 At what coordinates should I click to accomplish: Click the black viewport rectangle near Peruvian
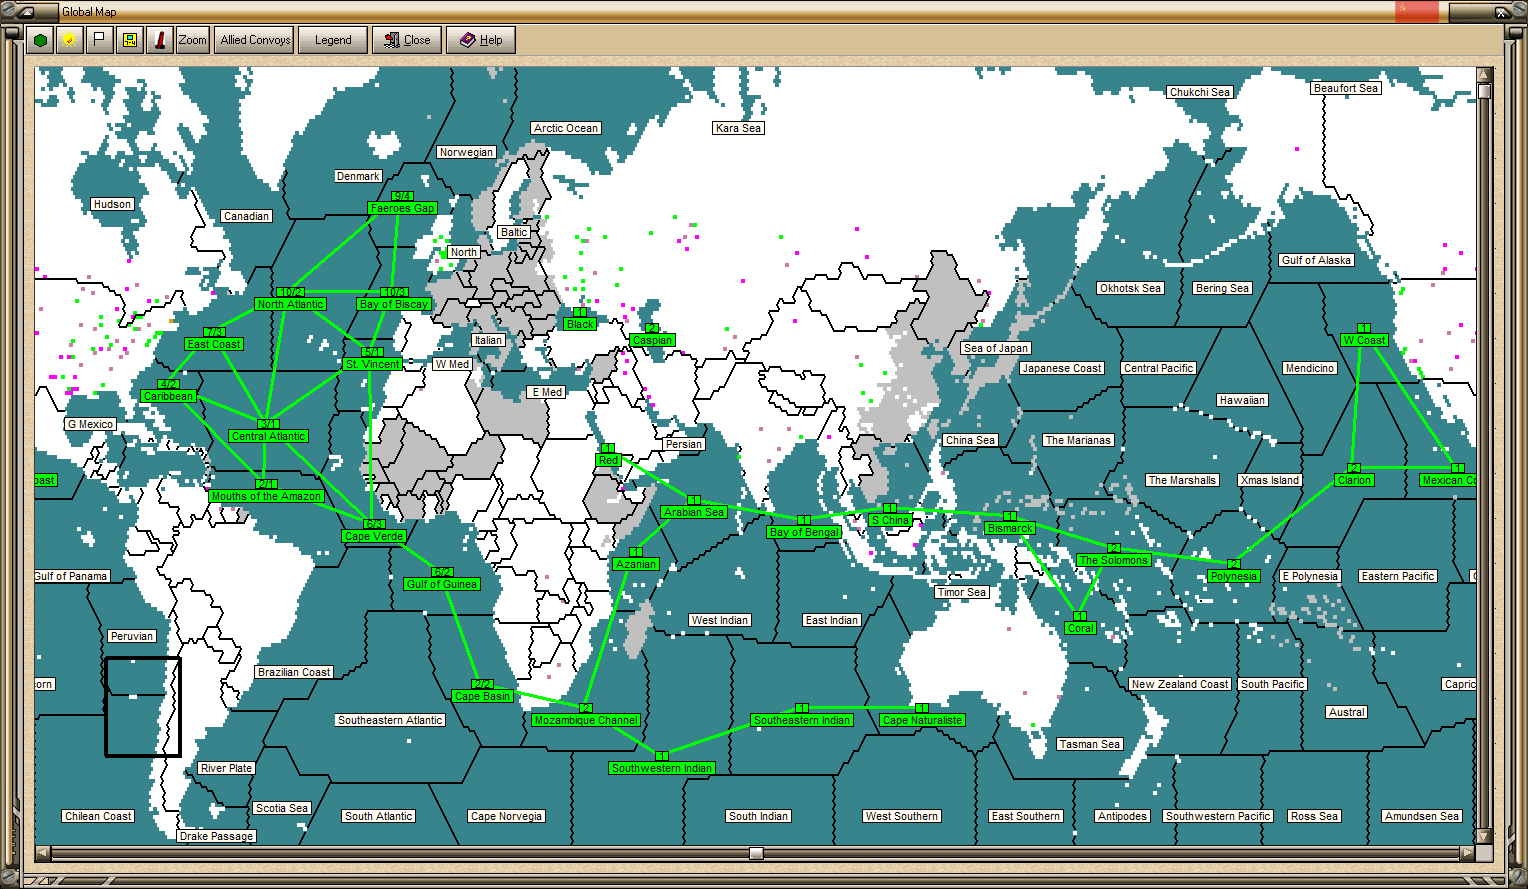point(143,706)
